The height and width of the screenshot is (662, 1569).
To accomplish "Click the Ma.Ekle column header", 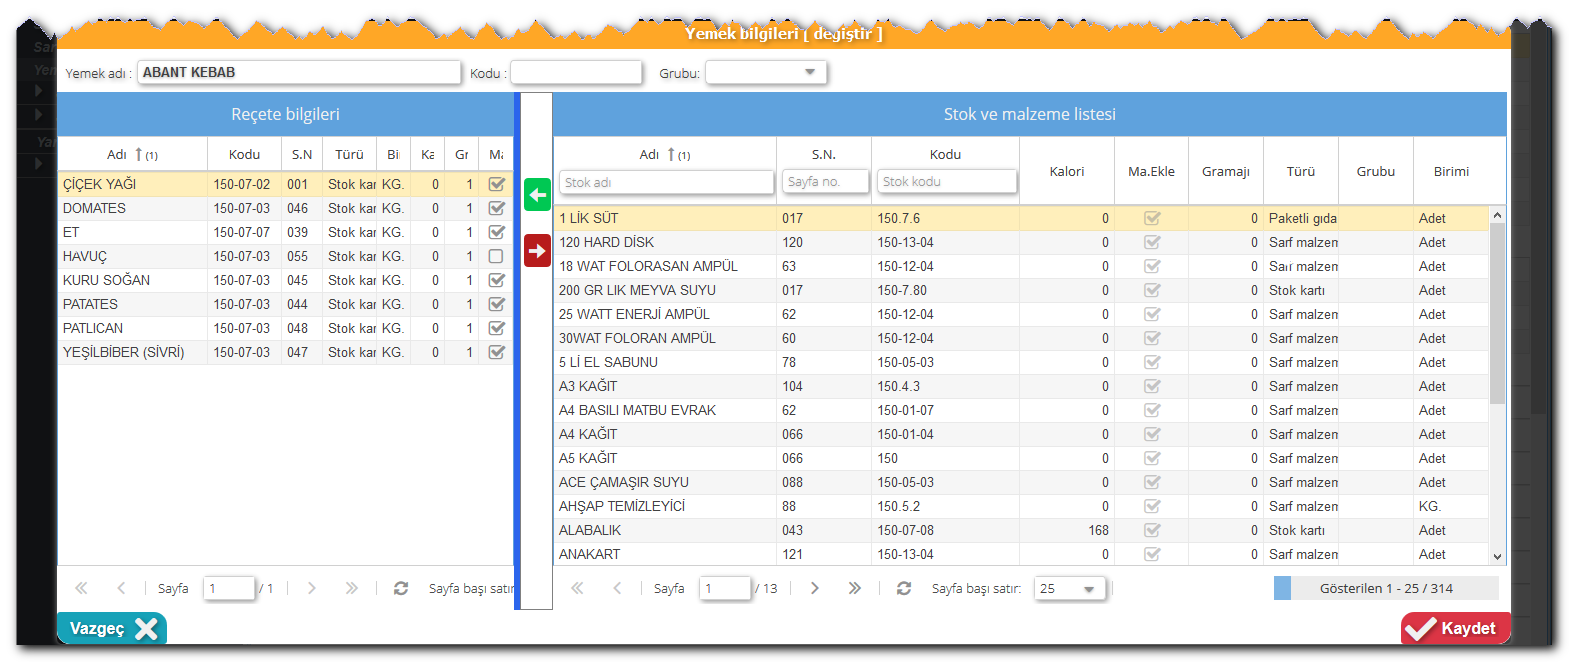I will [1151, 171].
